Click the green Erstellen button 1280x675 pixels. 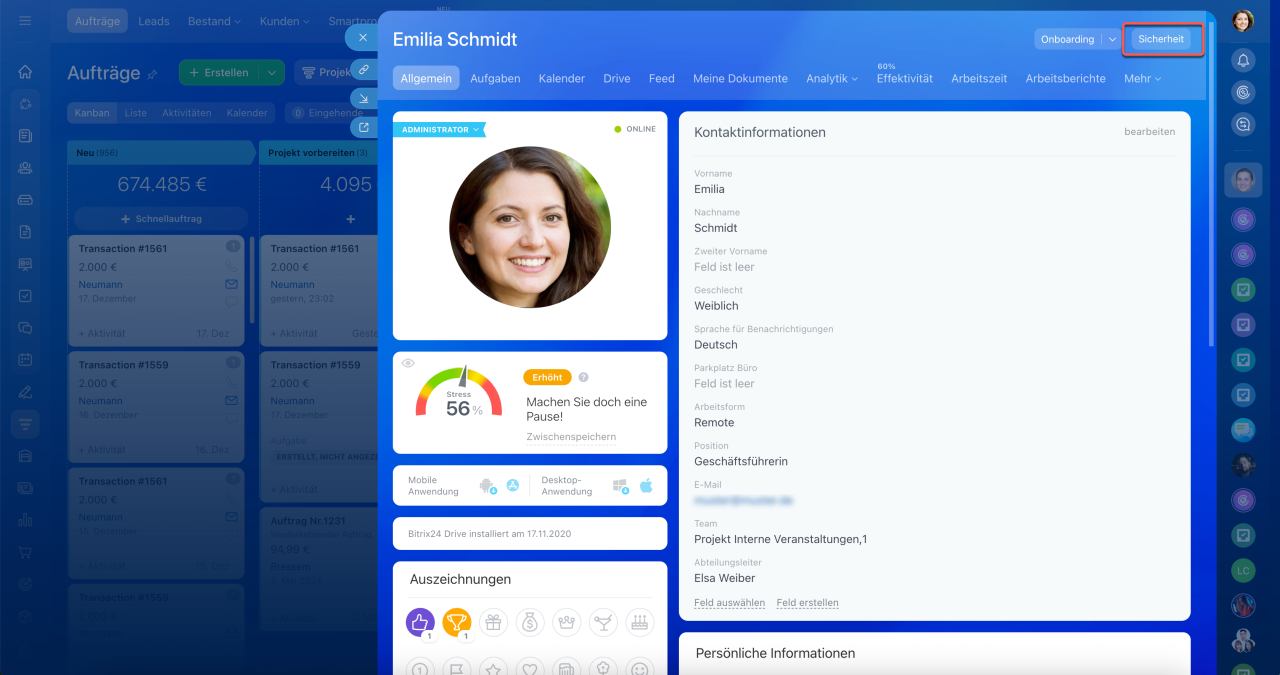tap(219, 73)
